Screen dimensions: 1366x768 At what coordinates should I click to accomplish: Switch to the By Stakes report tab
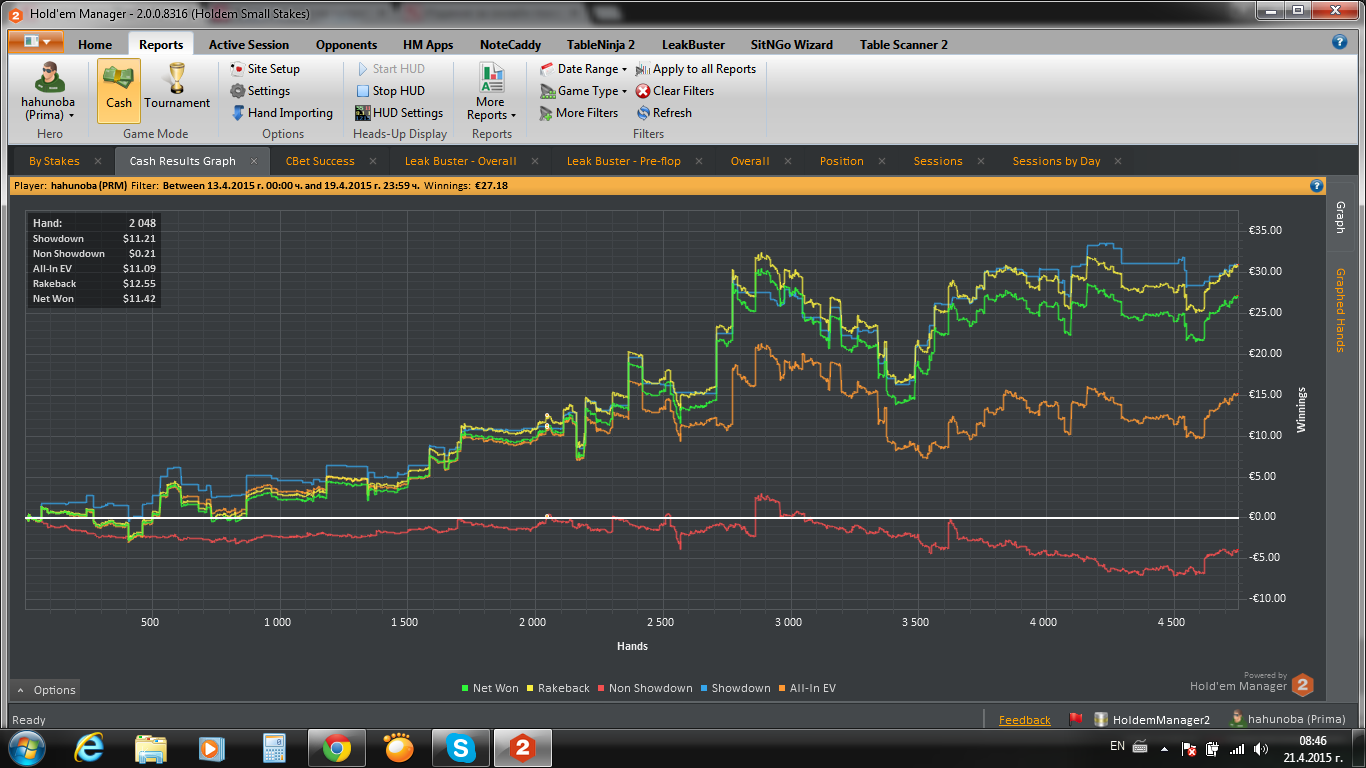pos(54,161)
